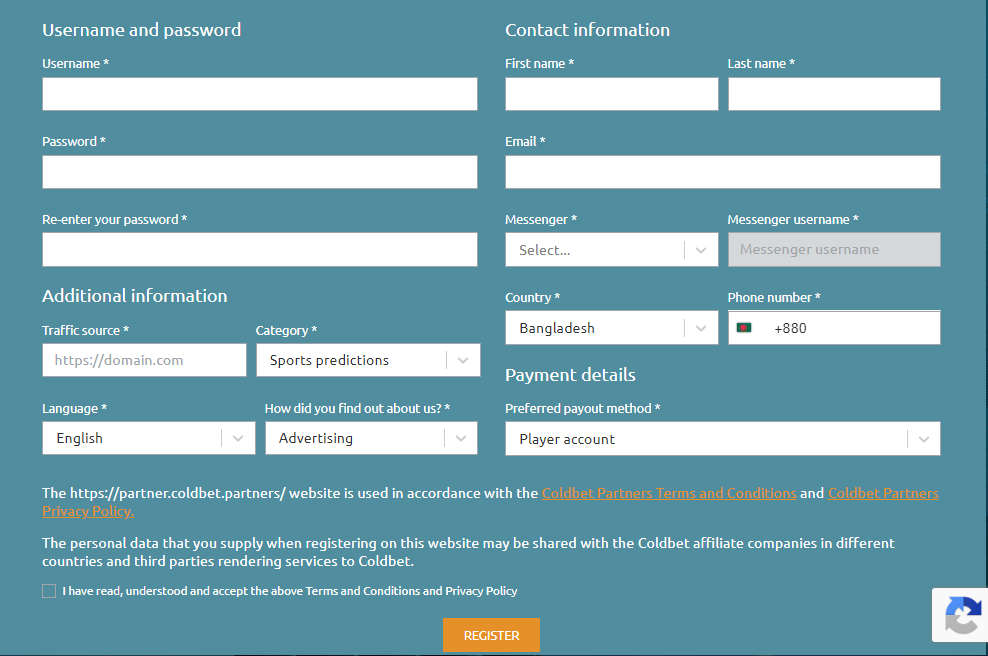Tick the accept Terms and Conditions checkbox
This screenshot has width=988, height=656.
tap(49, 591)
